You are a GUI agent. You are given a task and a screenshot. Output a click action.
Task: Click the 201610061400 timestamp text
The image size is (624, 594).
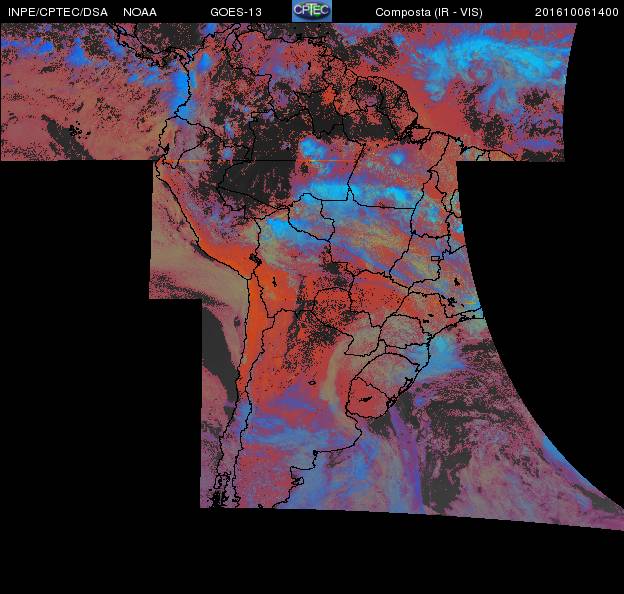(577, 12)
